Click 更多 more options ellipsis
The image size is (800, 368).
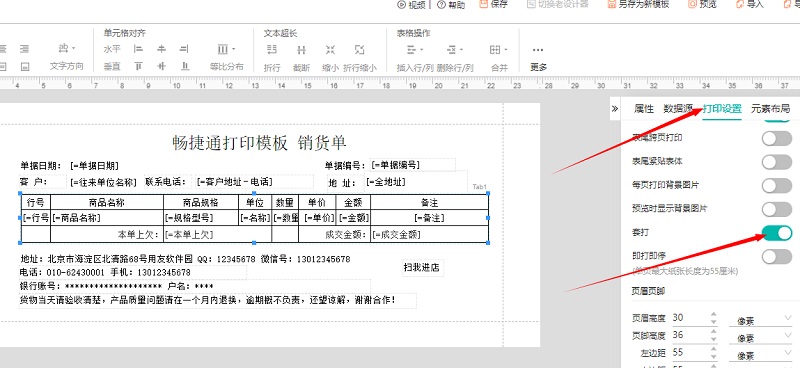[x=538, y=50]
